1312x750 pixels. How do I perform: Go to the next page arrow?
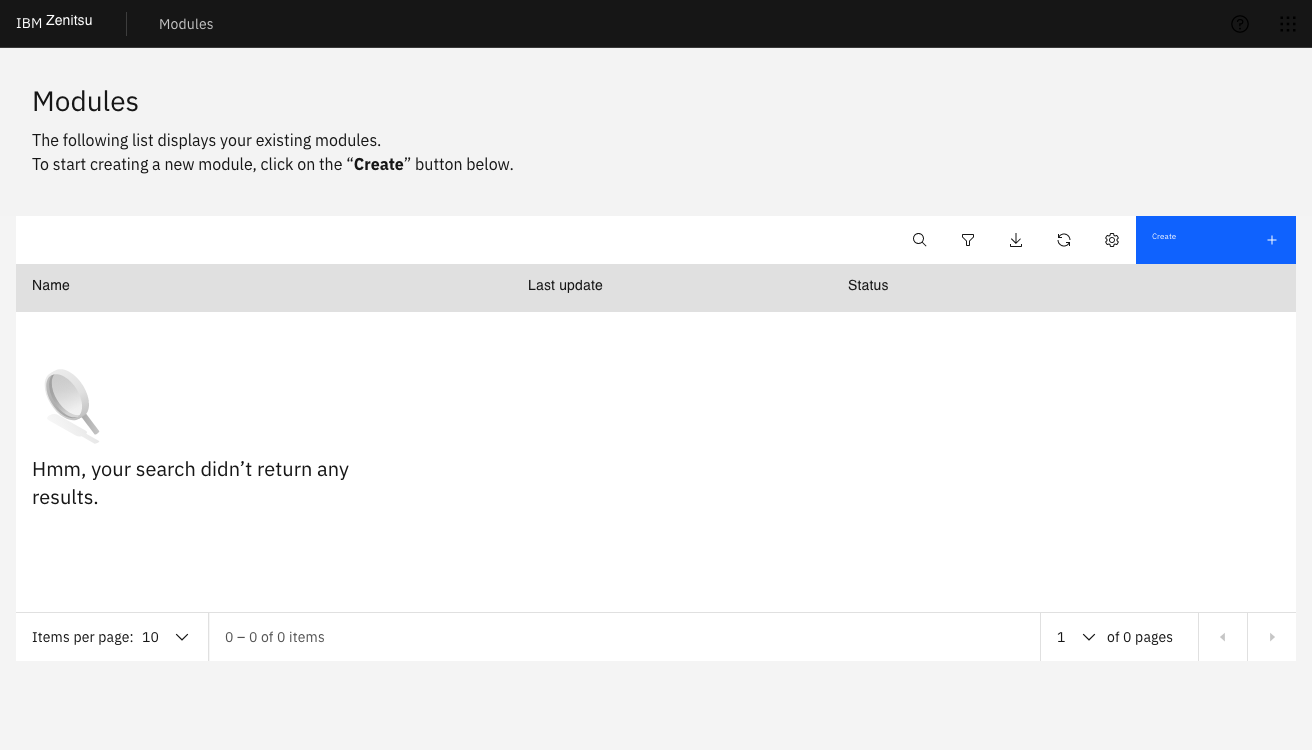pos(1272,637)
